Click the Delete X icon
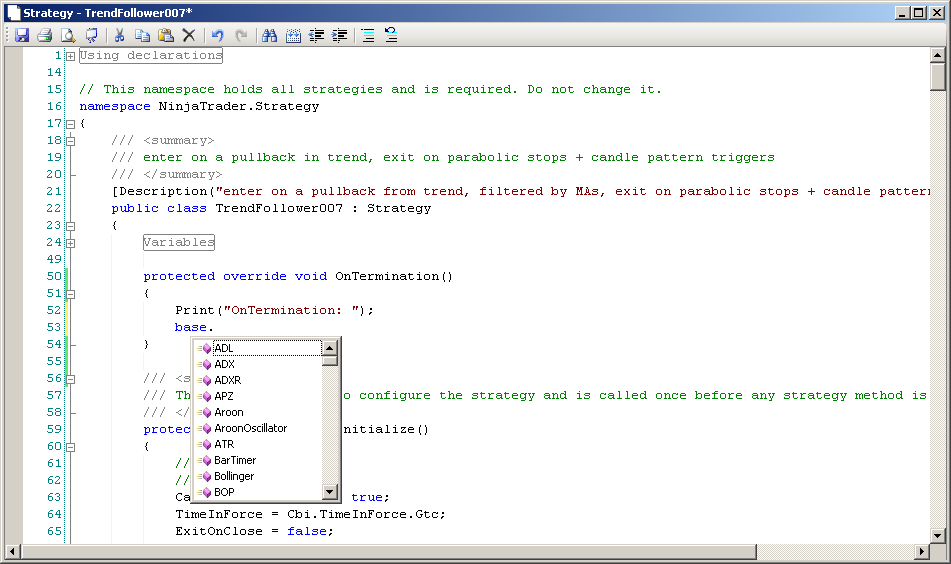 coord(189,36)
